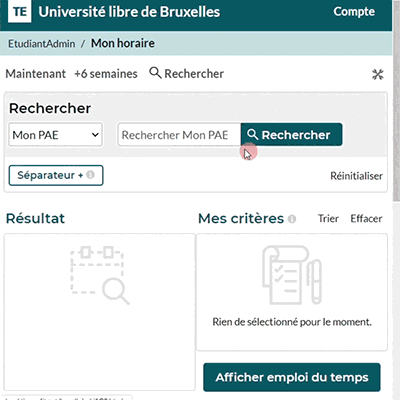The width and height of the screenshot is (400, 400).
Task: Open the Mon PAE dropdown
Action: point(56,135)
